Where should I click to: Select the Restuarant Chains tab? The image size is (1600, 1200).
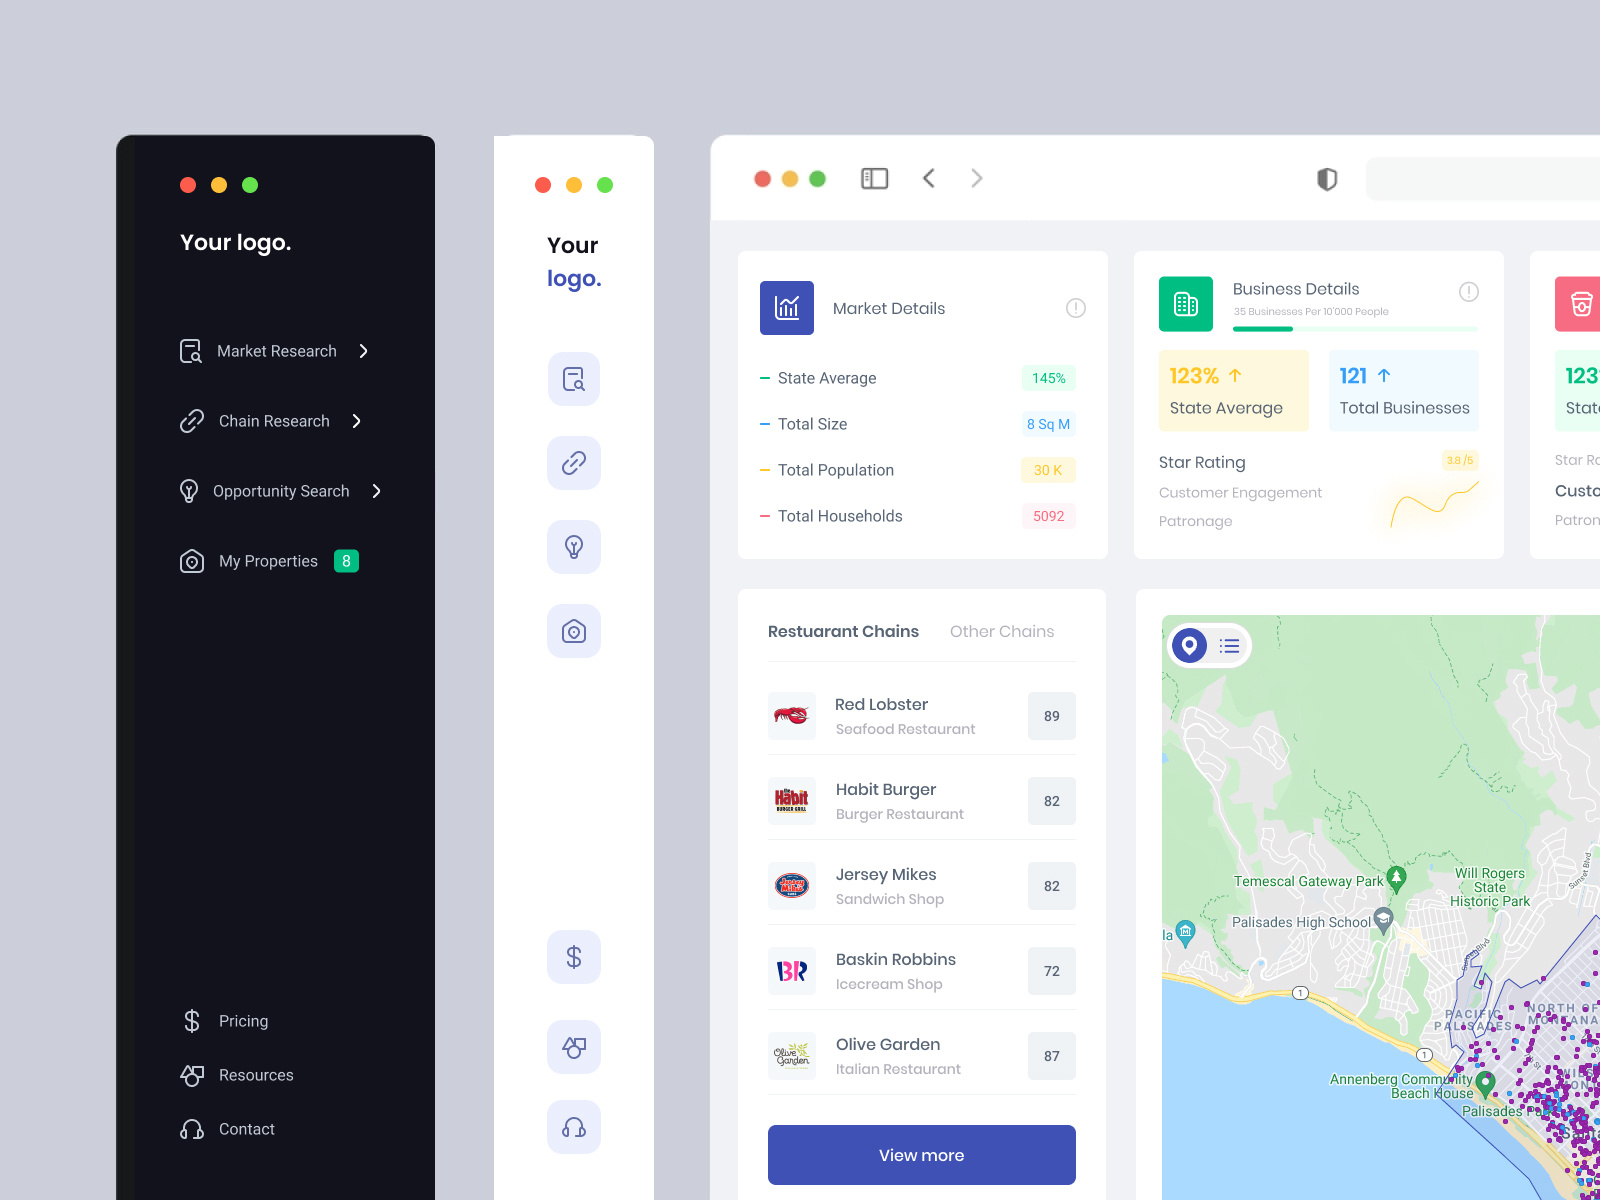843,631
